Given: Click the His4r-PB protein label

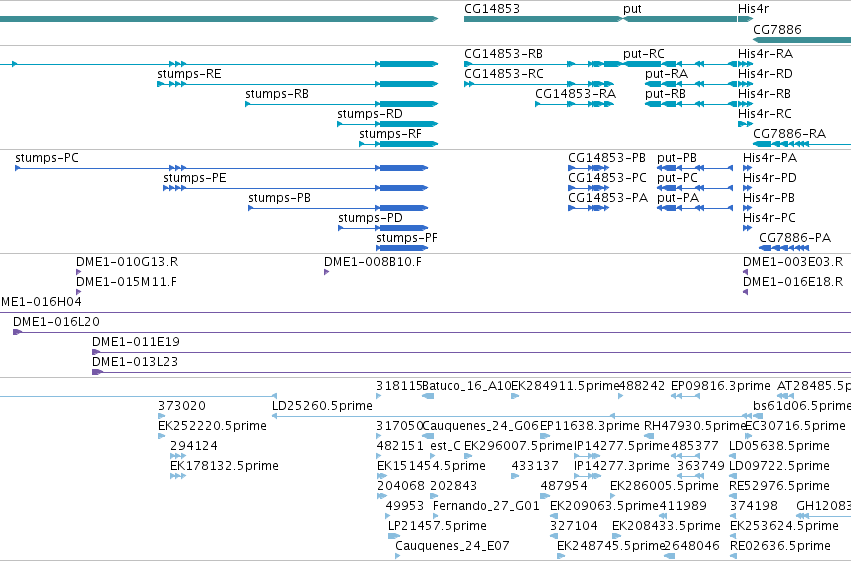Looking at the screenshot, I should [769, 198].
